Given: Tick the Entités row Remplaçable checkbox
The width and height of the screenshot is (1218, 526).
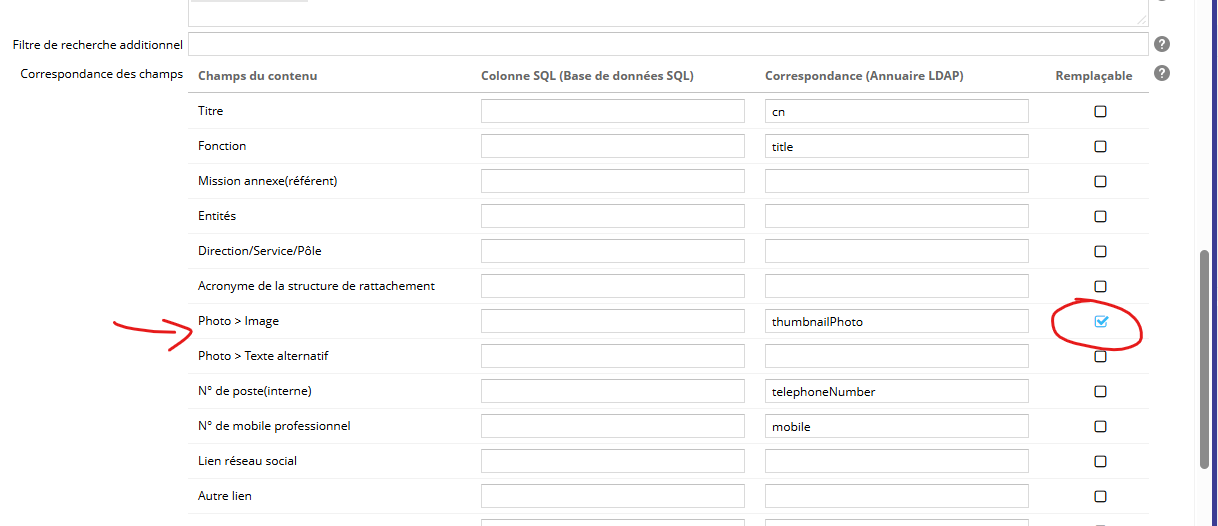Looking at the screenshot, I should coord(1100,217).
